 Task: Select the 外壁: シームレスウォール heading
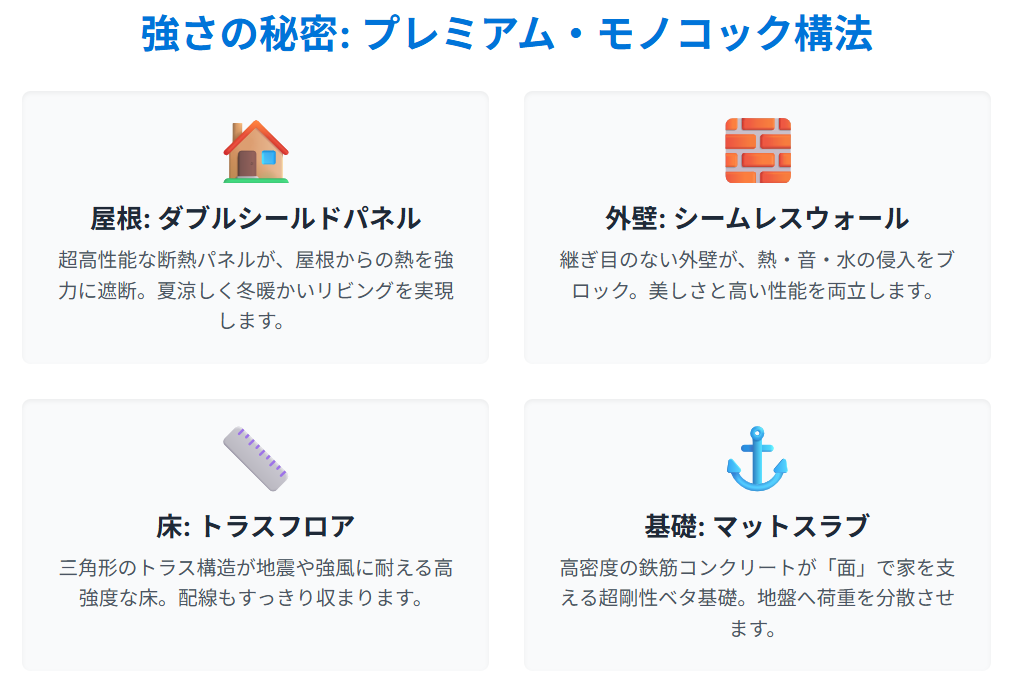[757, 218]
